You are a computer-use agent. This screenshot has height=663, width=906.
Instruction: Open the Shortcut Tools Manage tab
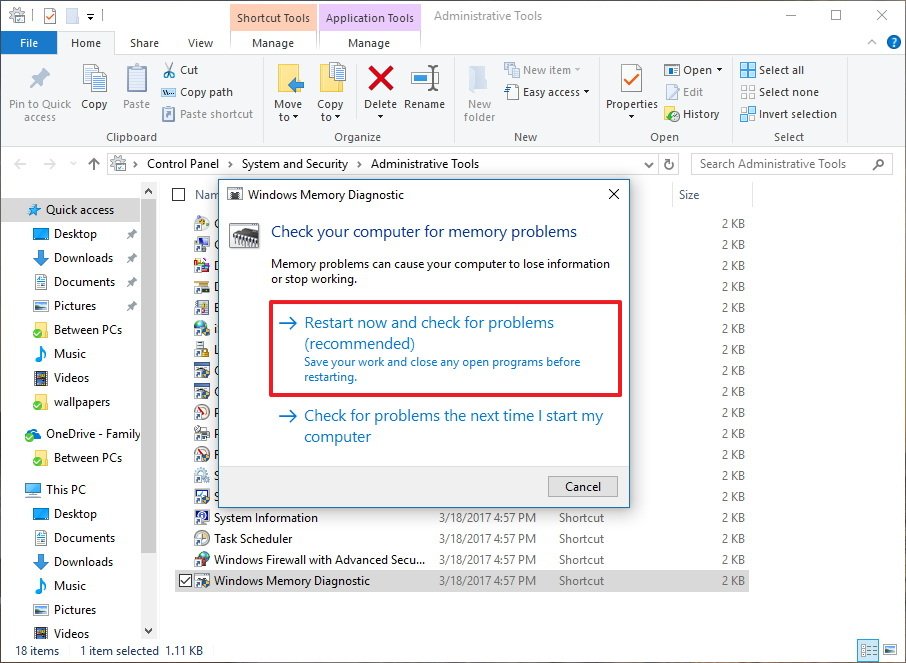[272, 43]
